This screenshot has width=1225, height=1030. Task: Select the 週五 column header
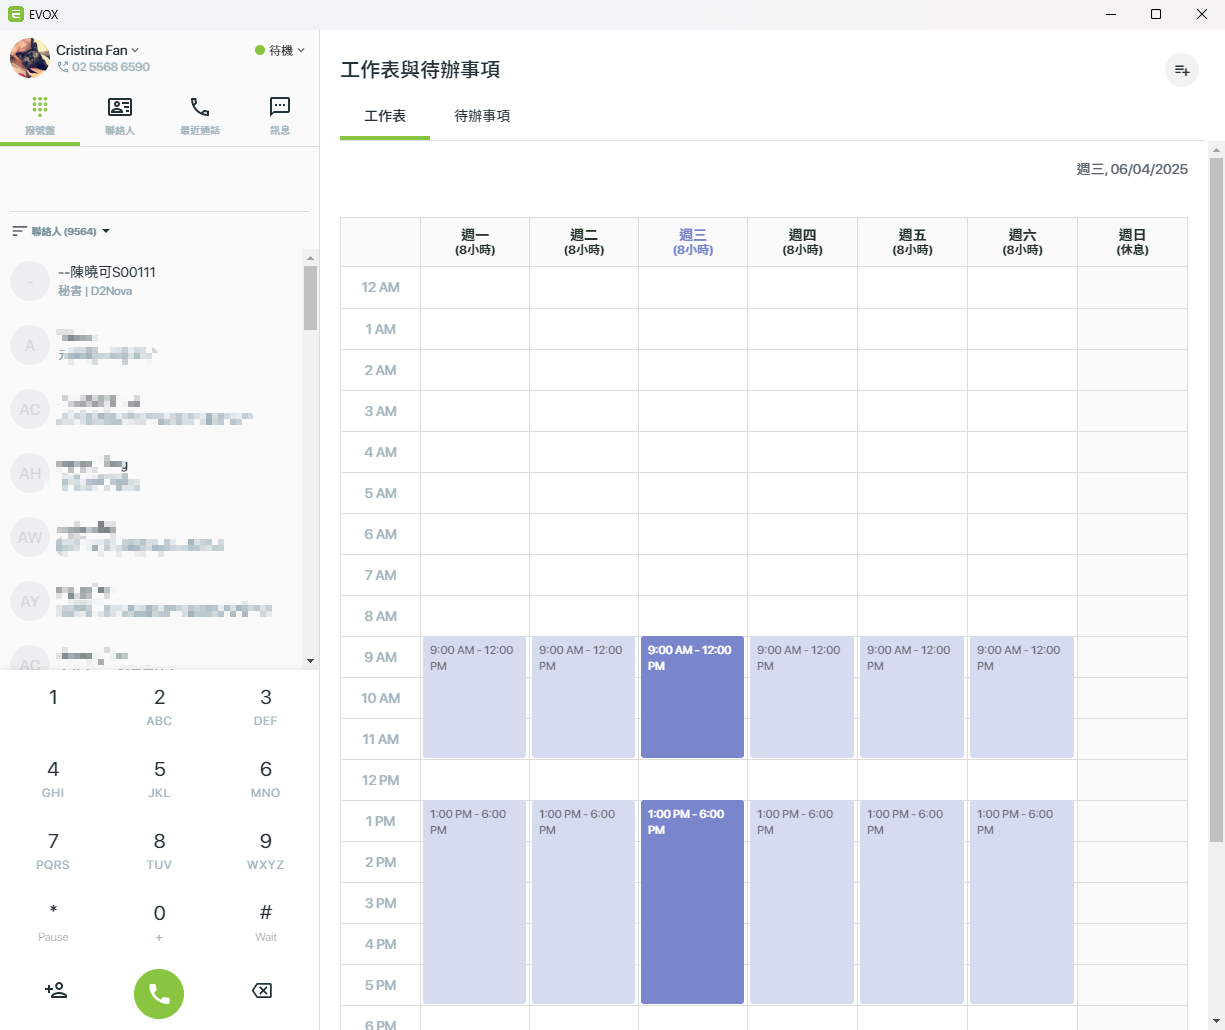click(912, 242)
